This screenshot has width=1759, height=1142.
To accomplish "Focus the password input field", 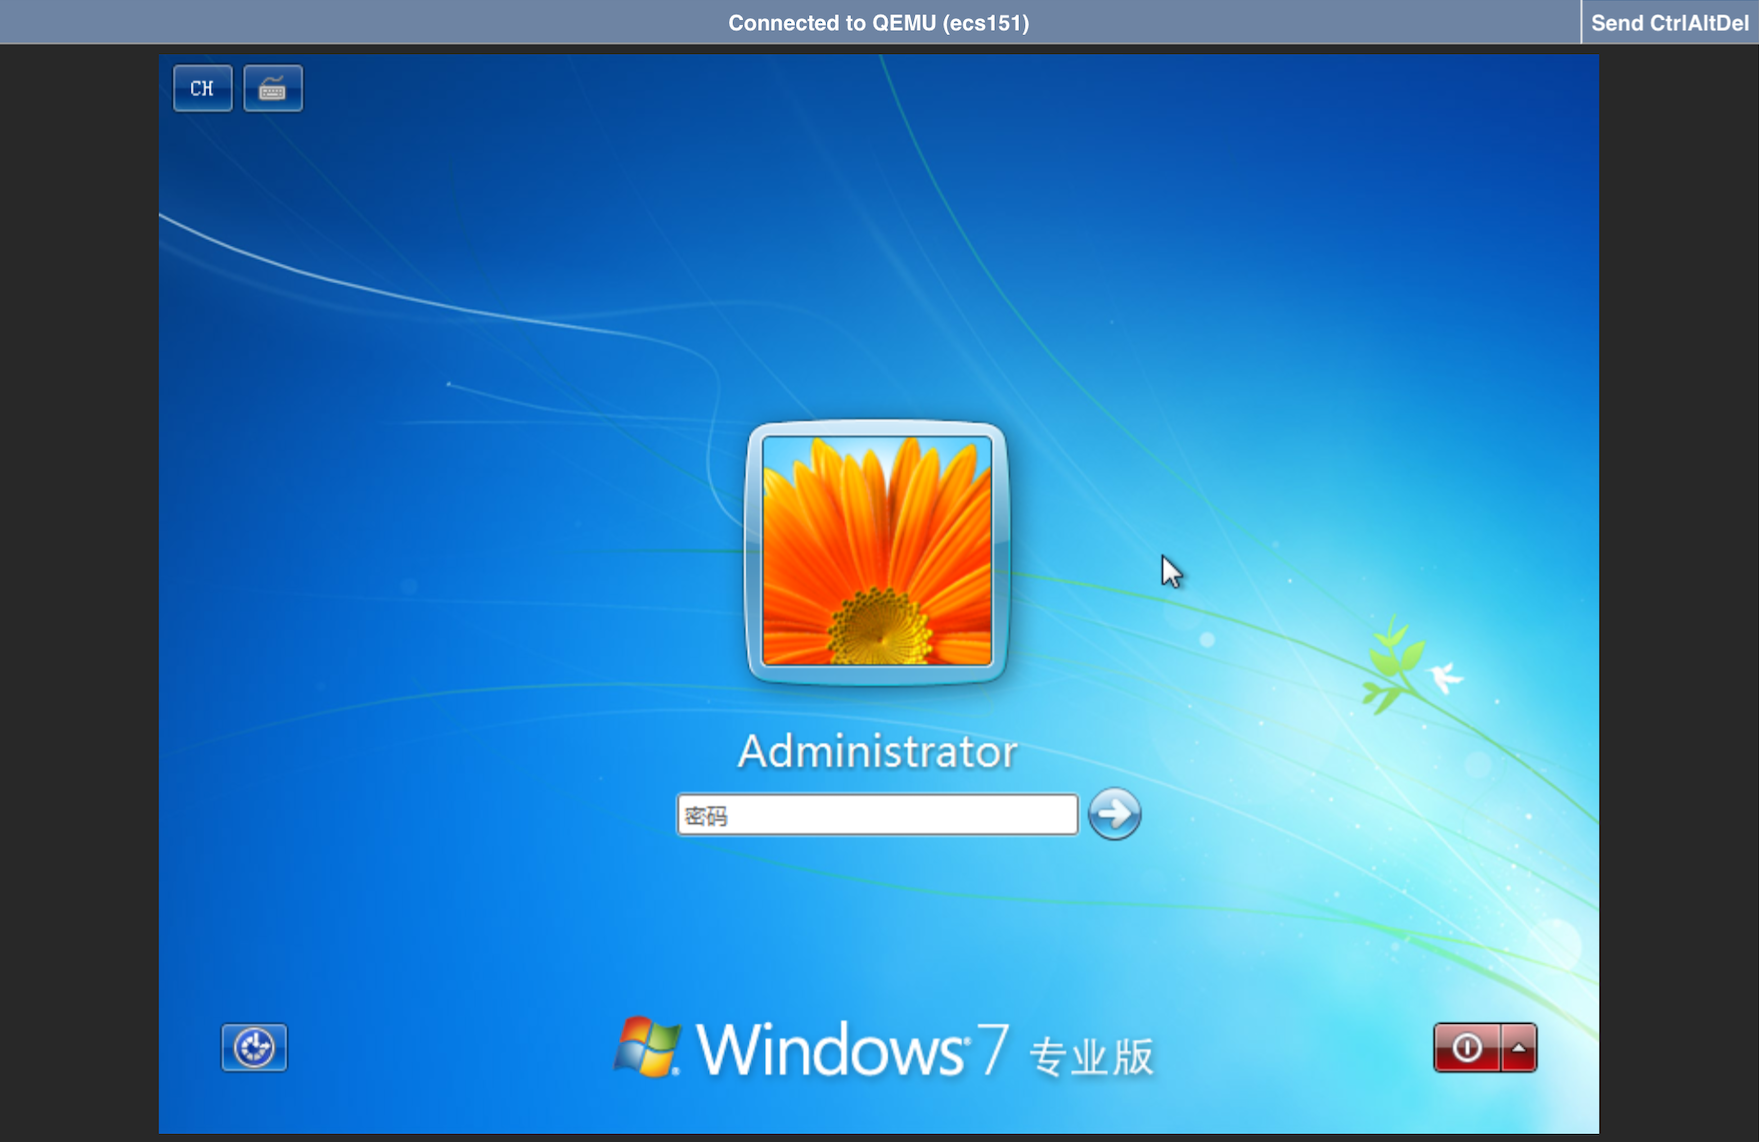I will (877, 815).
